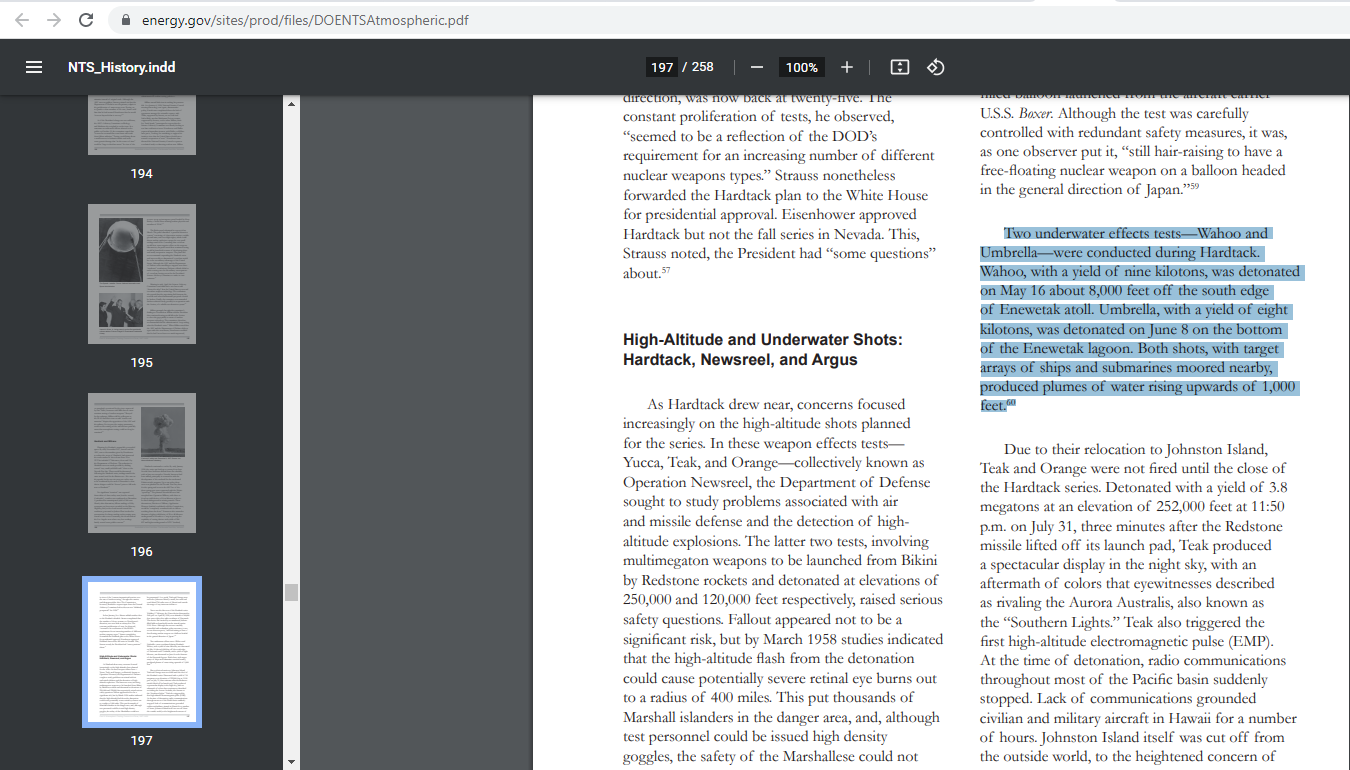Toggle the sidebar with the hamburger menu

click(x=34, y=67)
